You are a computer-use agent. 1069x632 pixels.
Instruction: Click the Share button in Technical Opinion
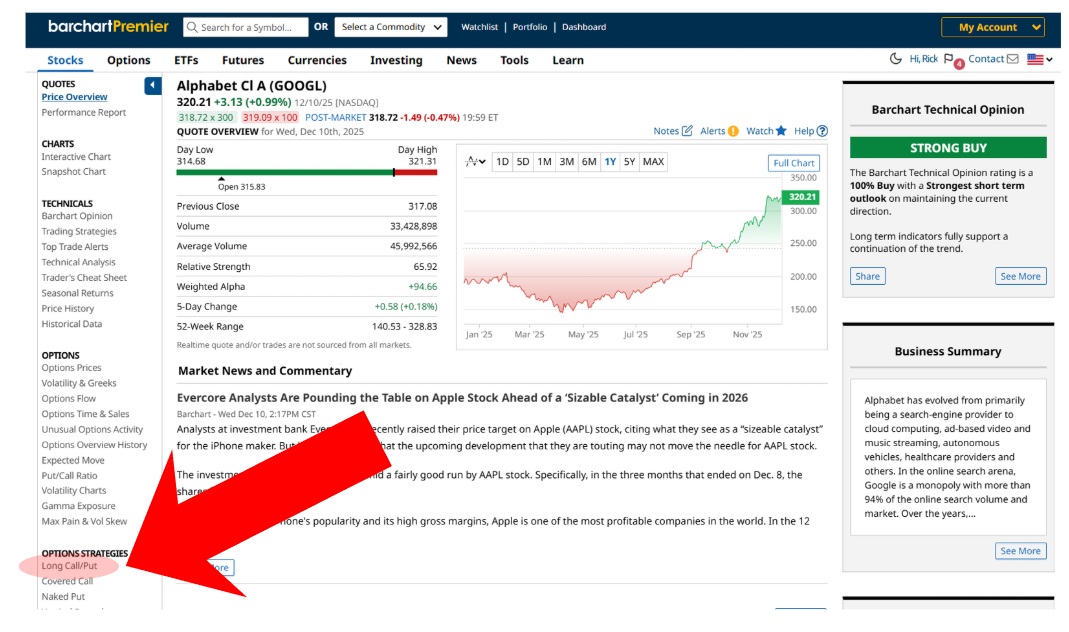[867, 276]
